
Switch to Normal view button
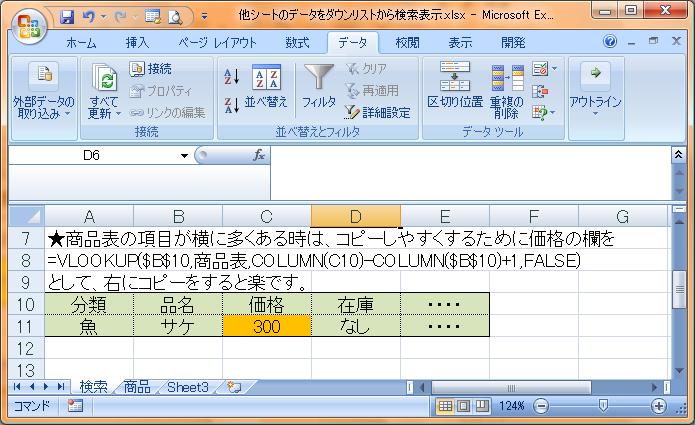[x=445, y=406]
